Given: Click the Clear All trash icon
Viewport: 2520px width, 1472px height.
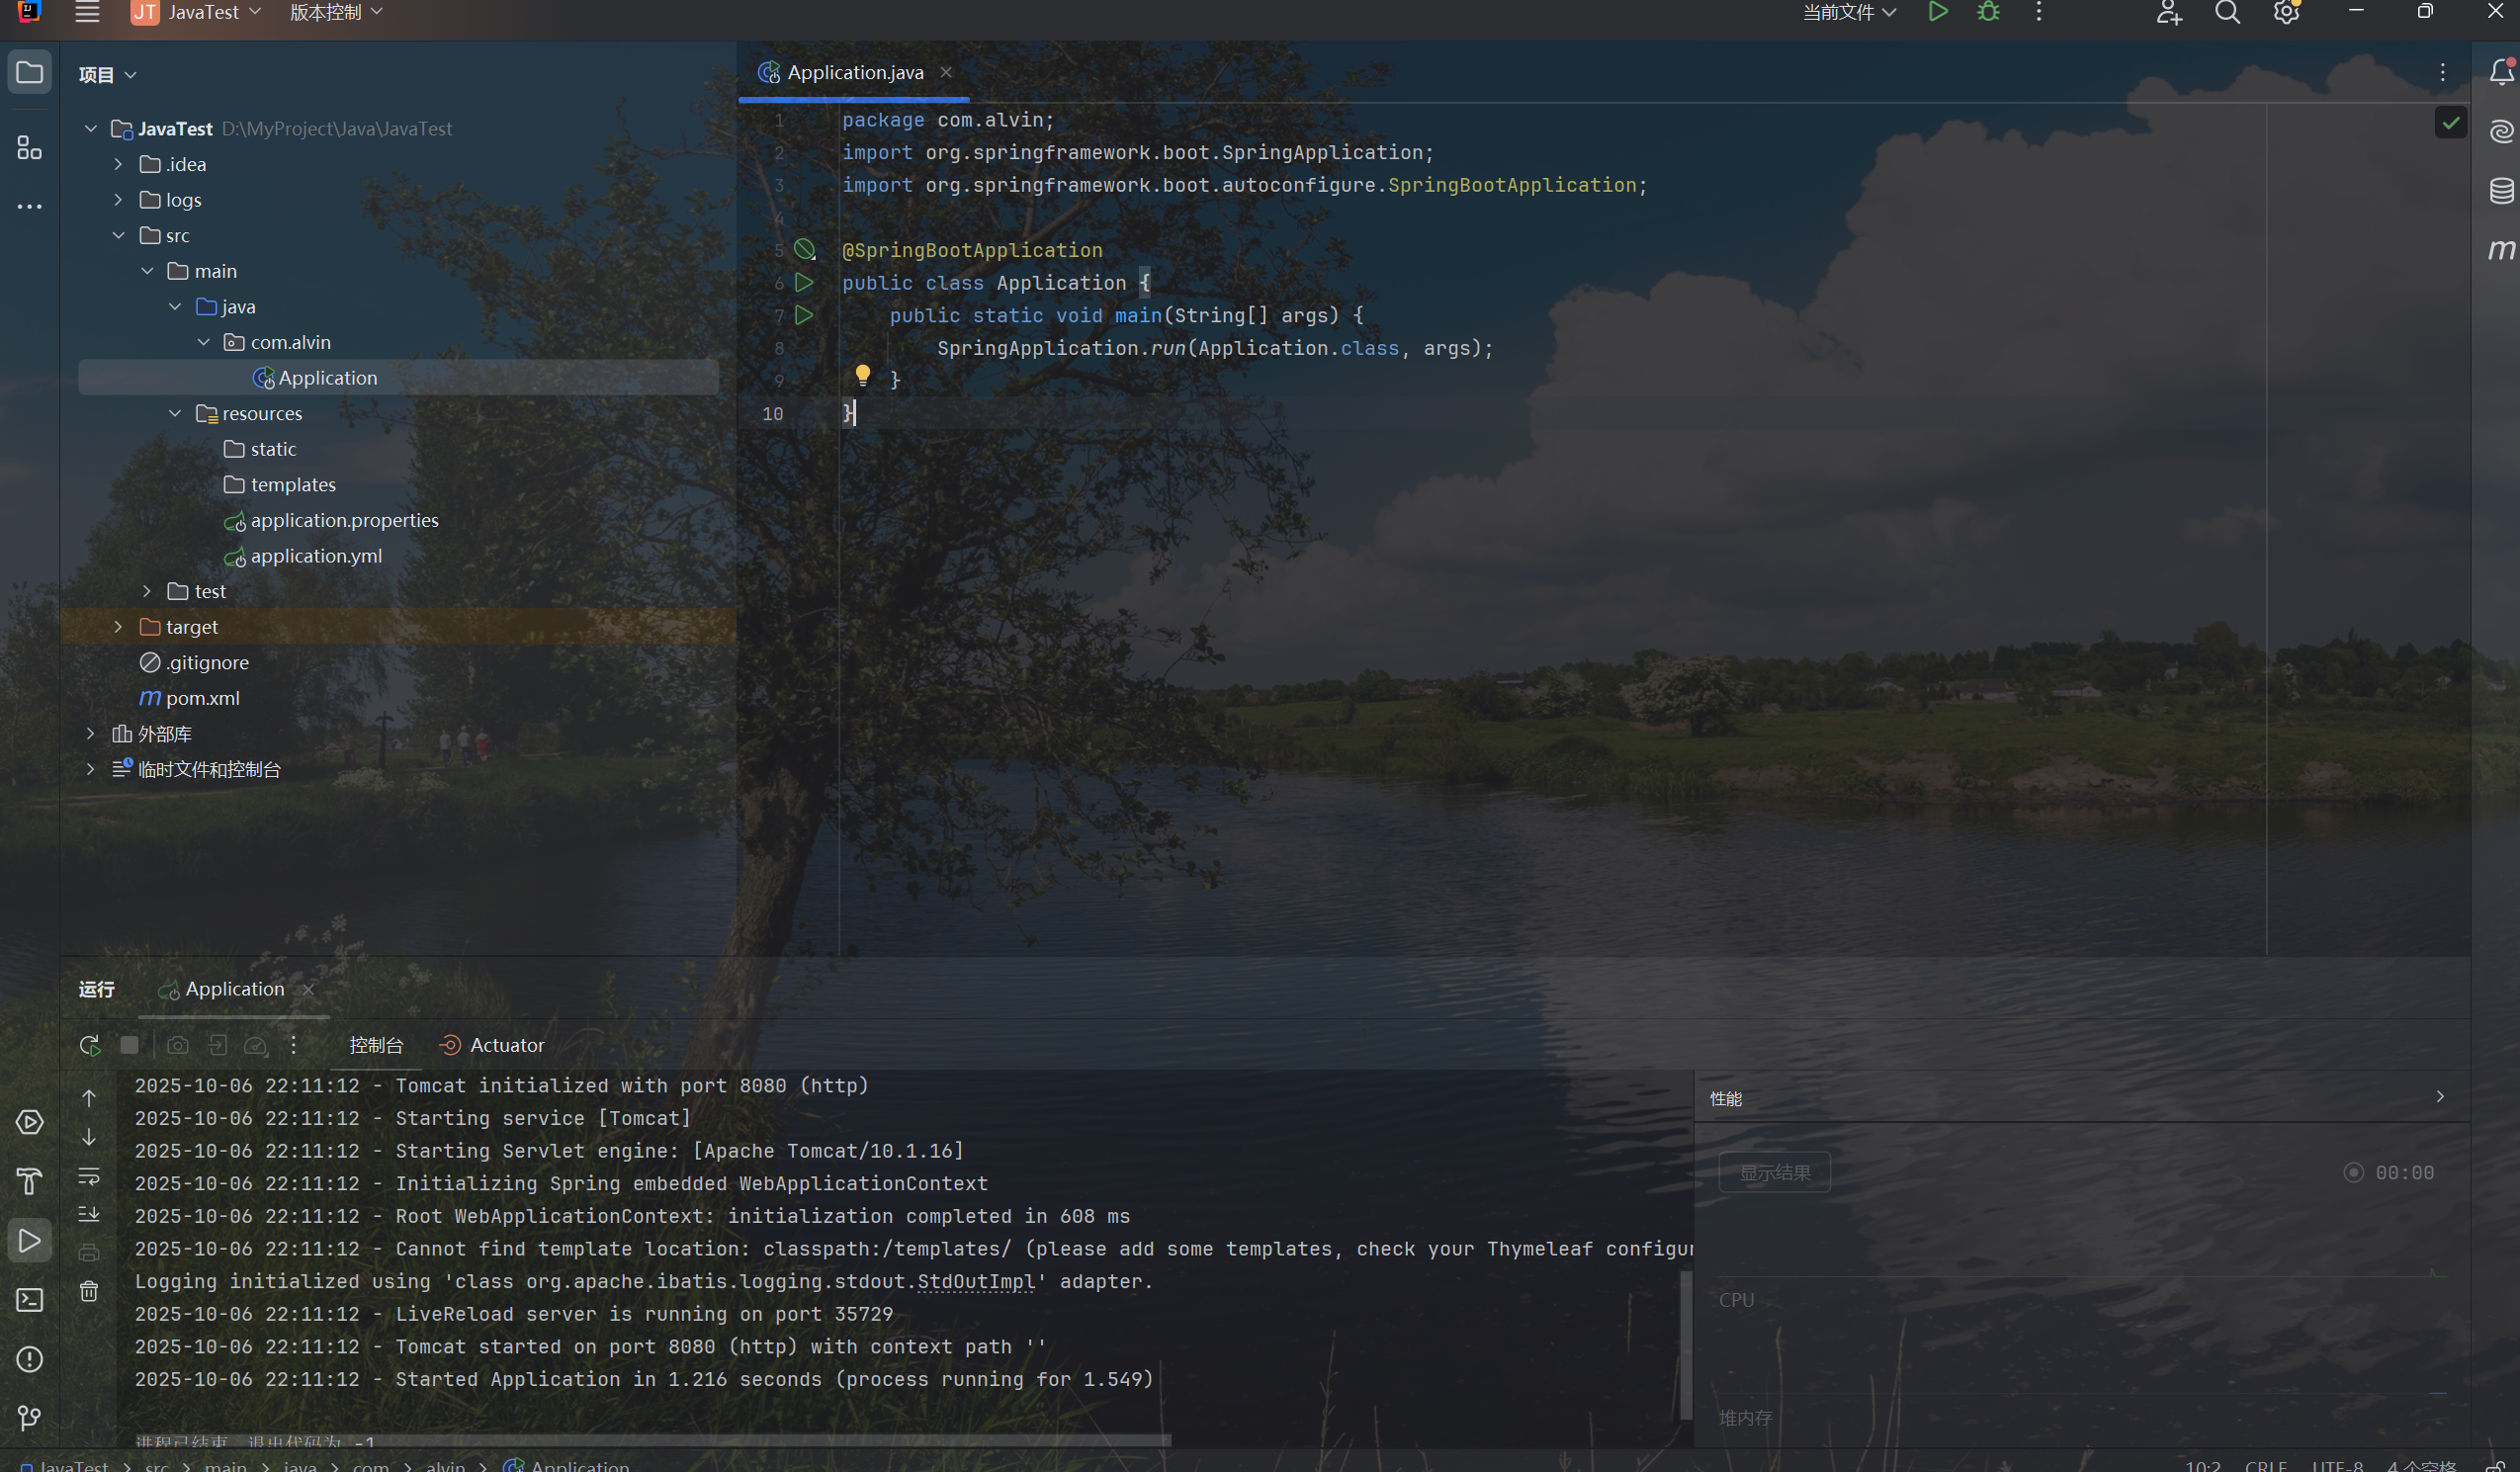Looking at the screenshot, I should [89, 1291].
